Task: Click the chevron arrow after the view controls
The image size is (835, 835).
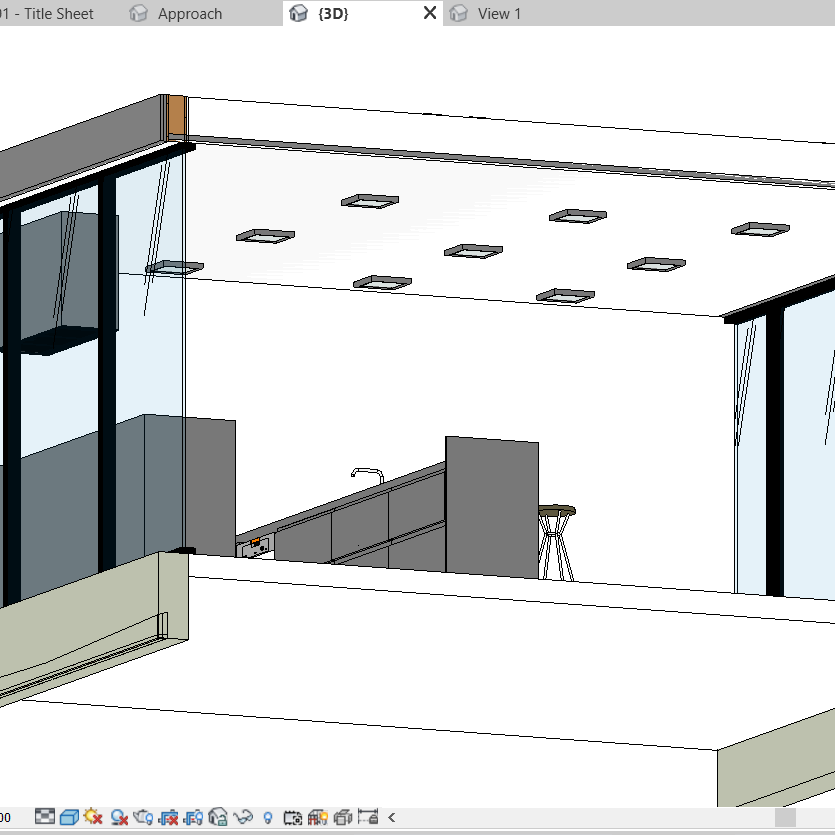Action: (x=392, y=817)
